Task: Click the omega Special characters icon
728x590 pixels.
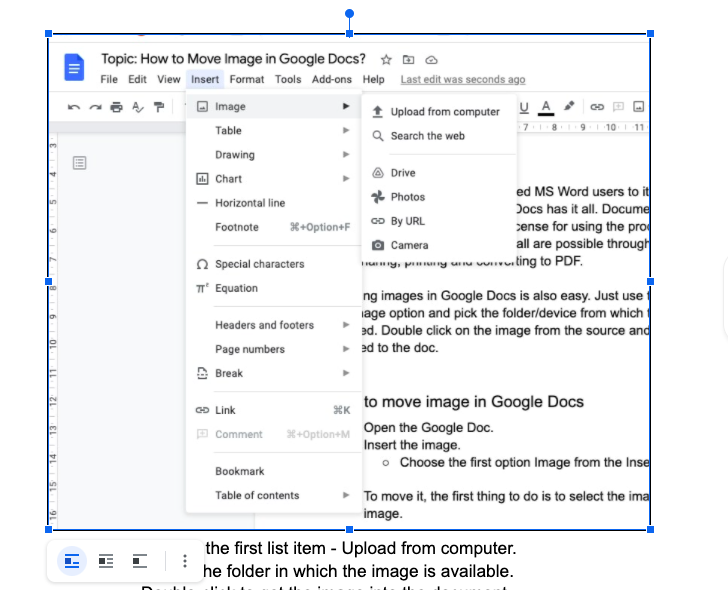Action: click(x=202, y=264)
